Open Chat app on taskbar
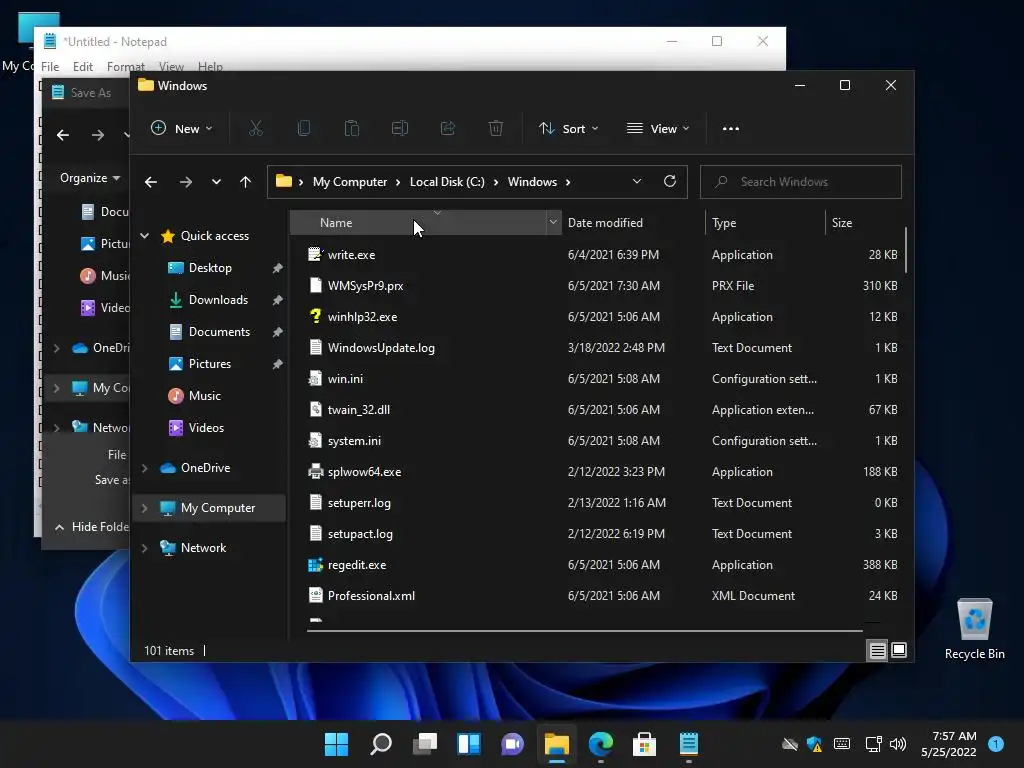 click(513, 744)
